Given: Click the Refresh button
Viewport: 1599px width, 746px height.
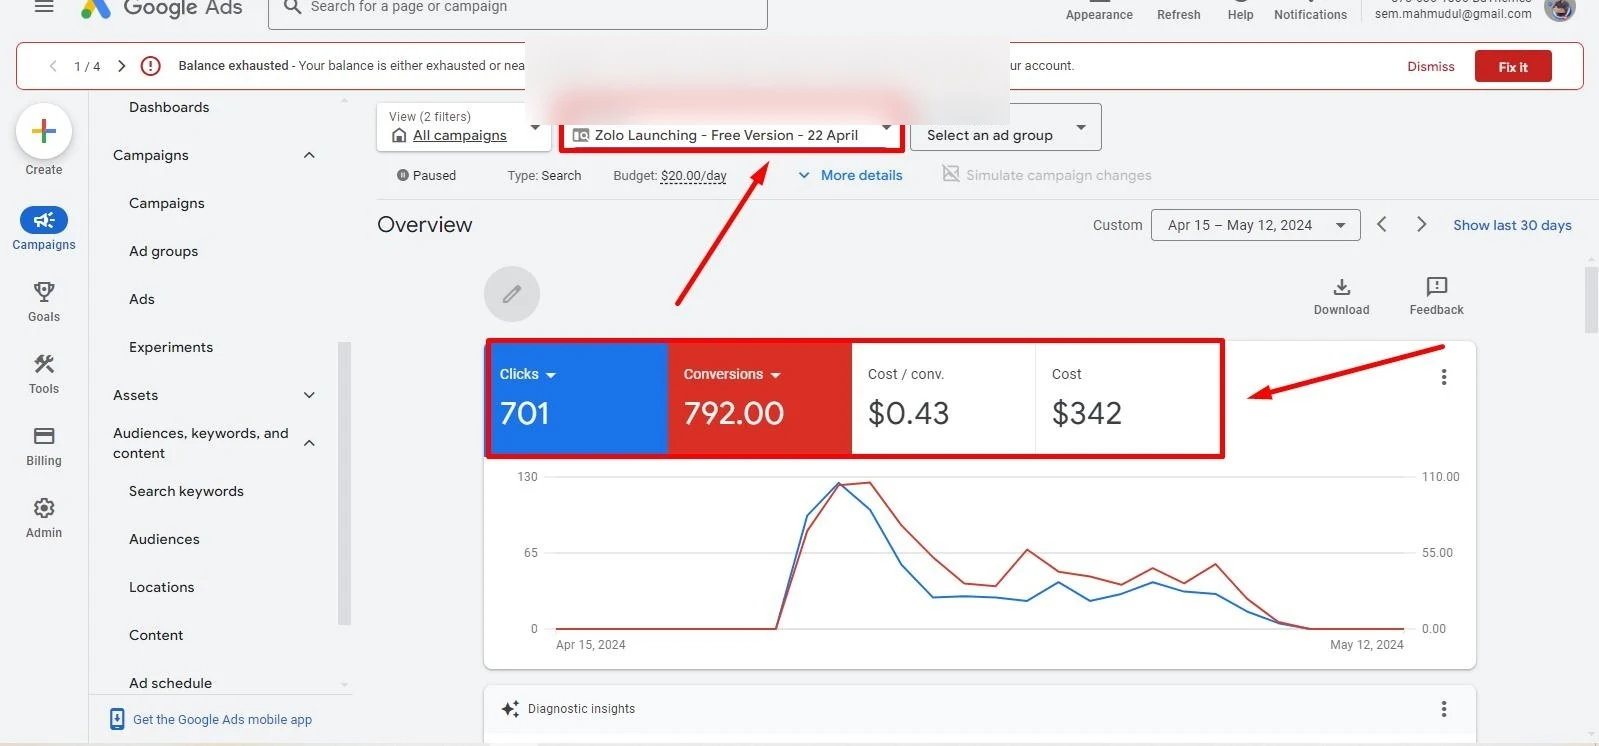Looking at the screenshot, I should pyautogui.click(x=1179, y=9).
